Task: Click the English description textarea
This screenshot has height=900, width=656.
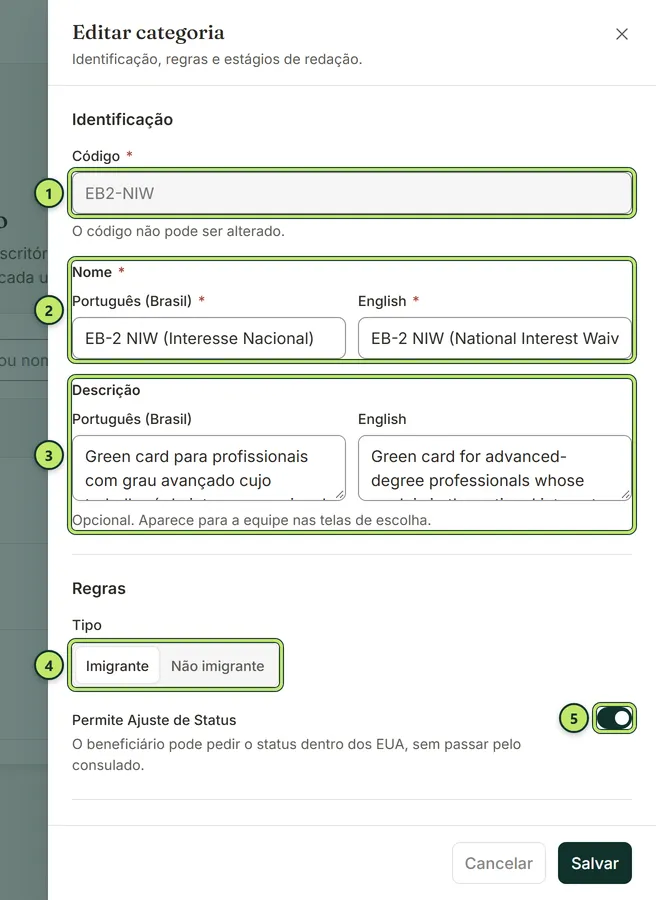Action: pos(495,468)
